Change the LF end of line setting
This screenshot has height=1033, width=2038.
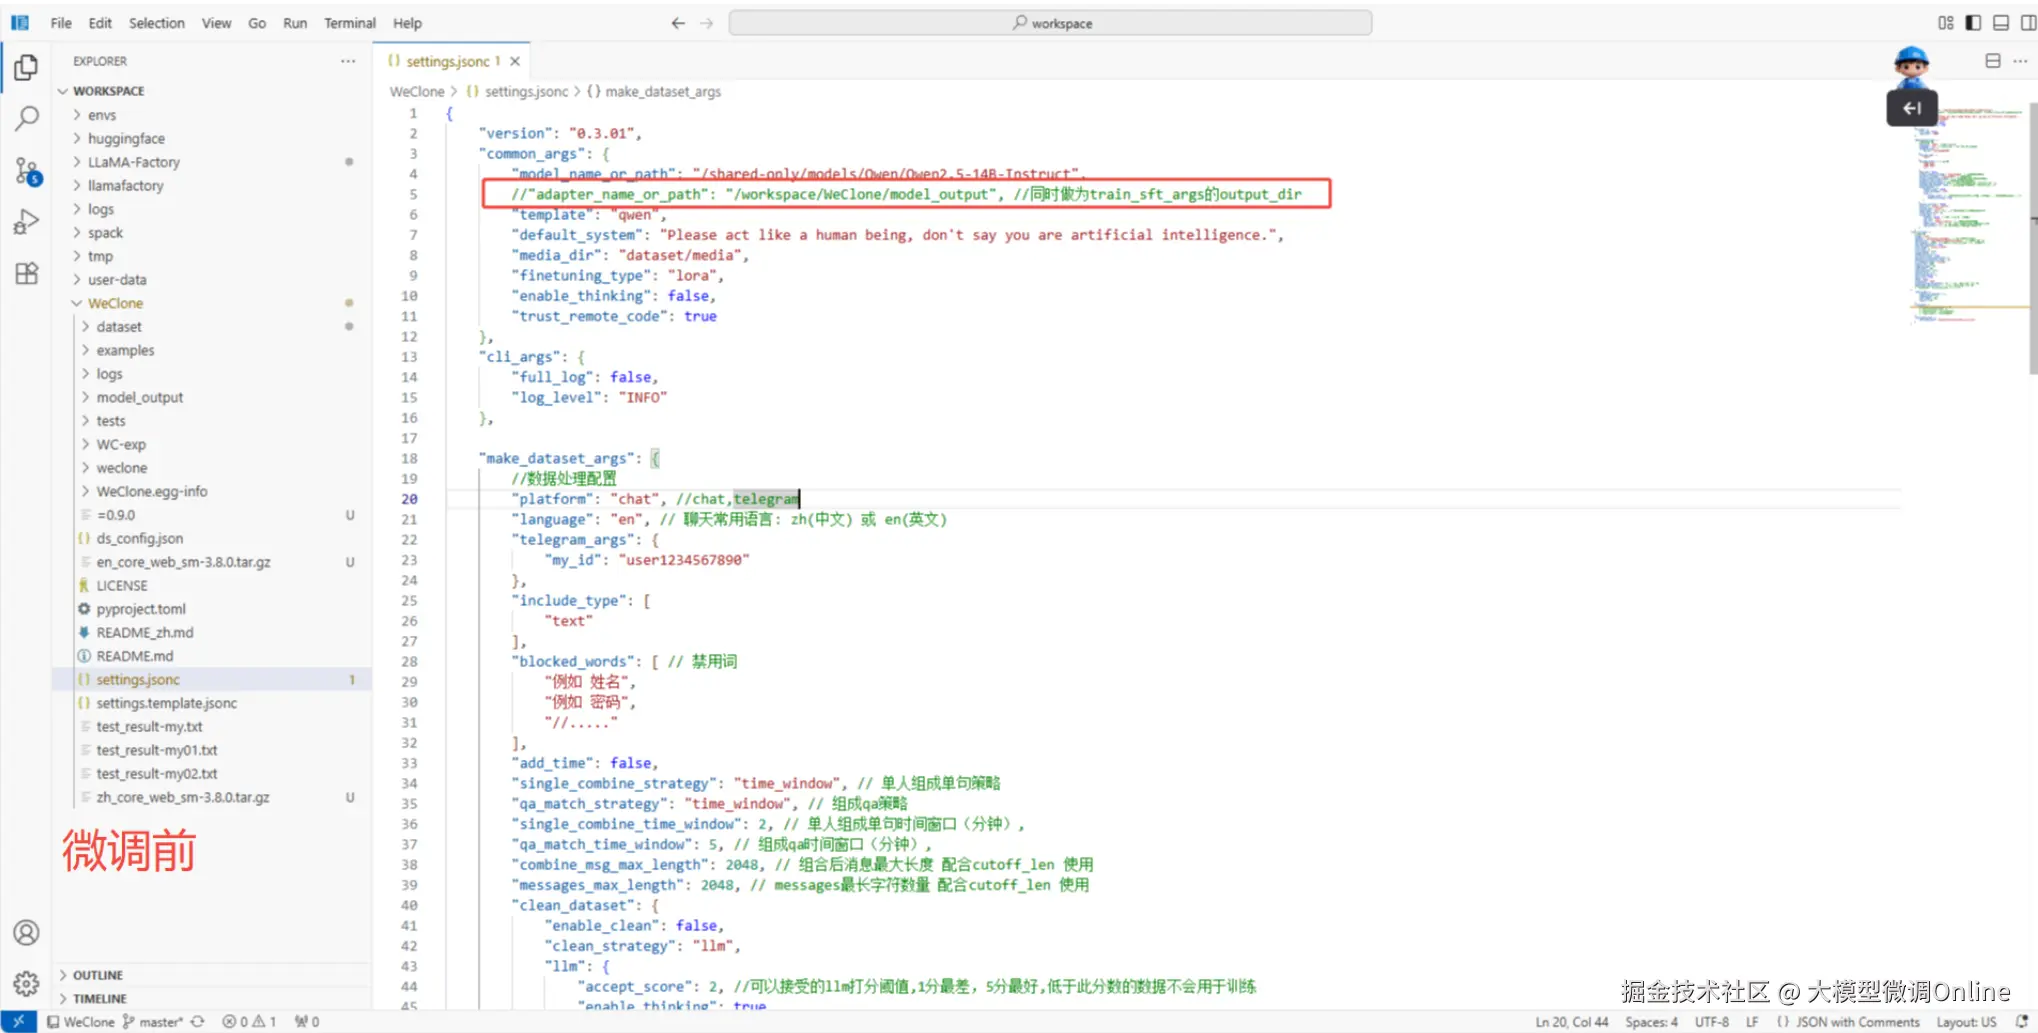[x=1752, y=1021]
